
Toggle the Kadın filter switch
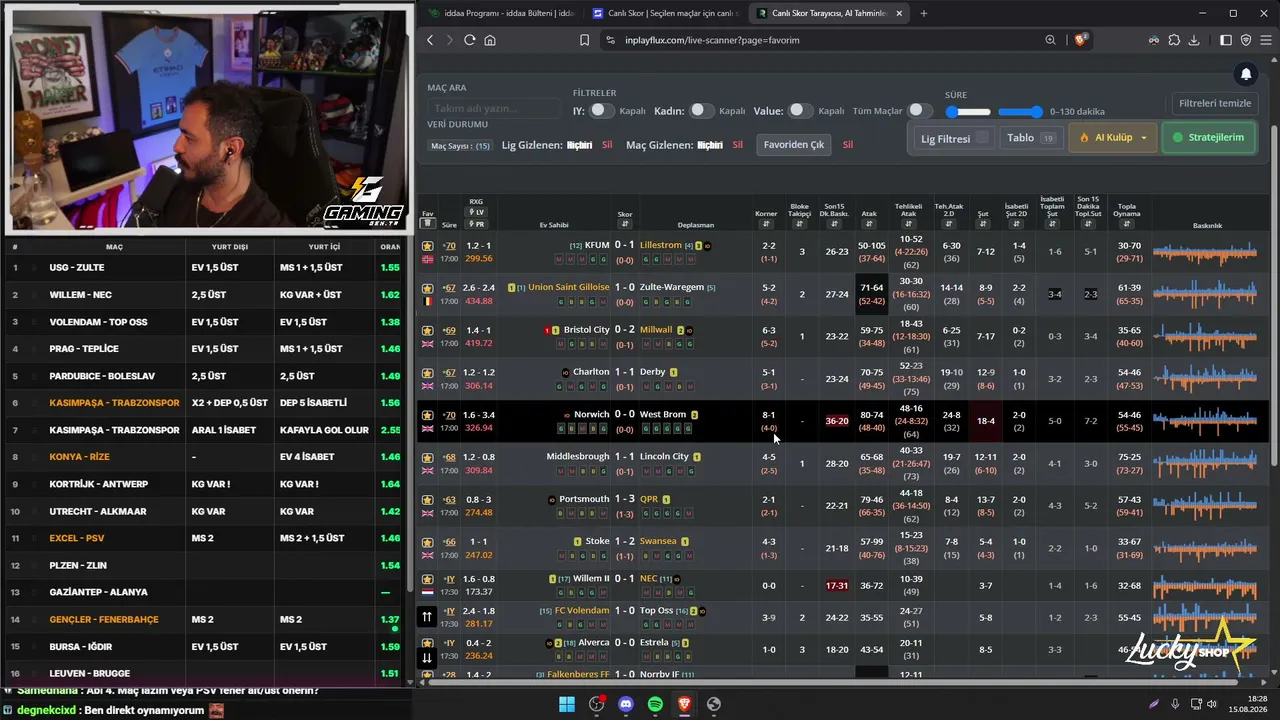(x=701, y=110)
